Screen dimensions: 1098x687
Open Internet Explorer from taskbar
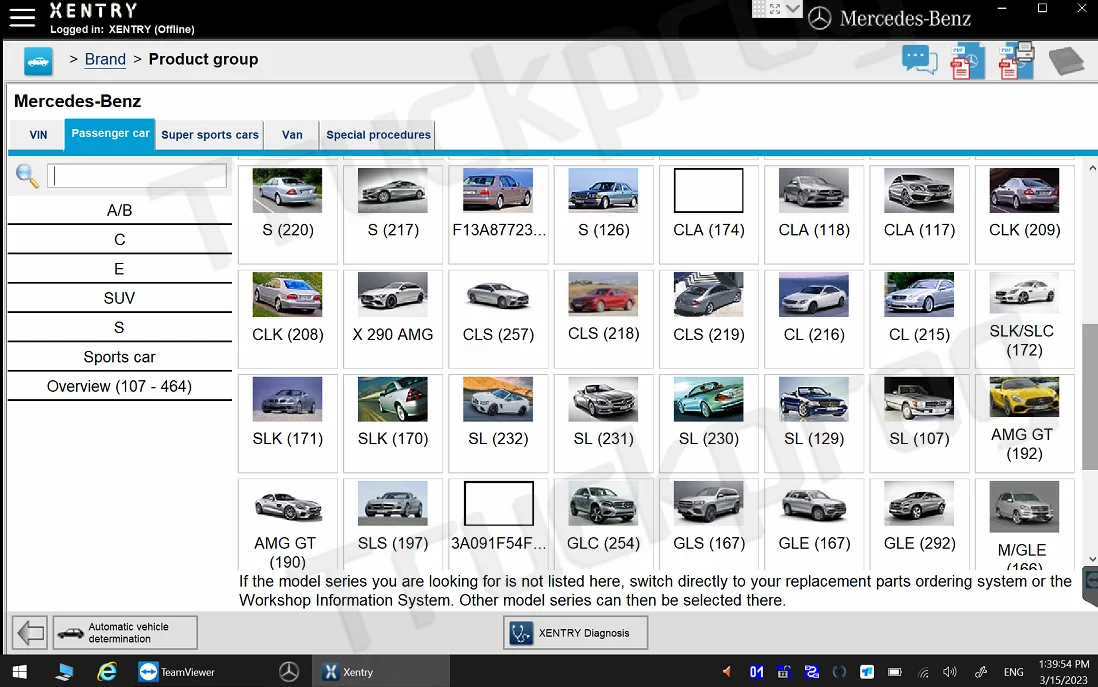(x=106, y=672)
